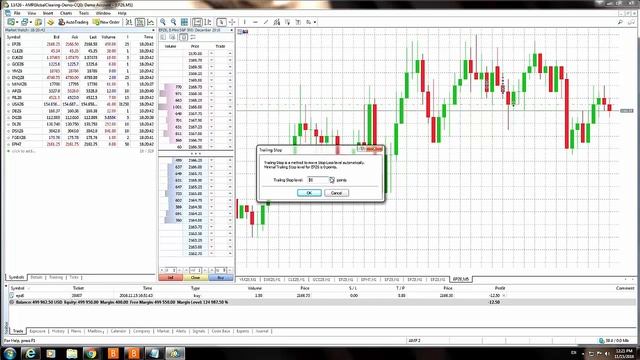The width and height of the screenshot is (640, 360).
Task: Switch to the Journal tab in Toolbox
Action: click(262, 331)
